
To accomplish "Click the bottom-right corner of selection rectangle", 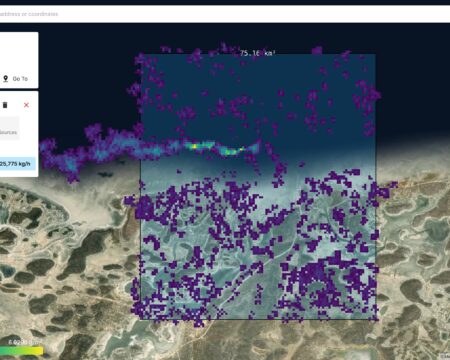I will click(376, 319).
